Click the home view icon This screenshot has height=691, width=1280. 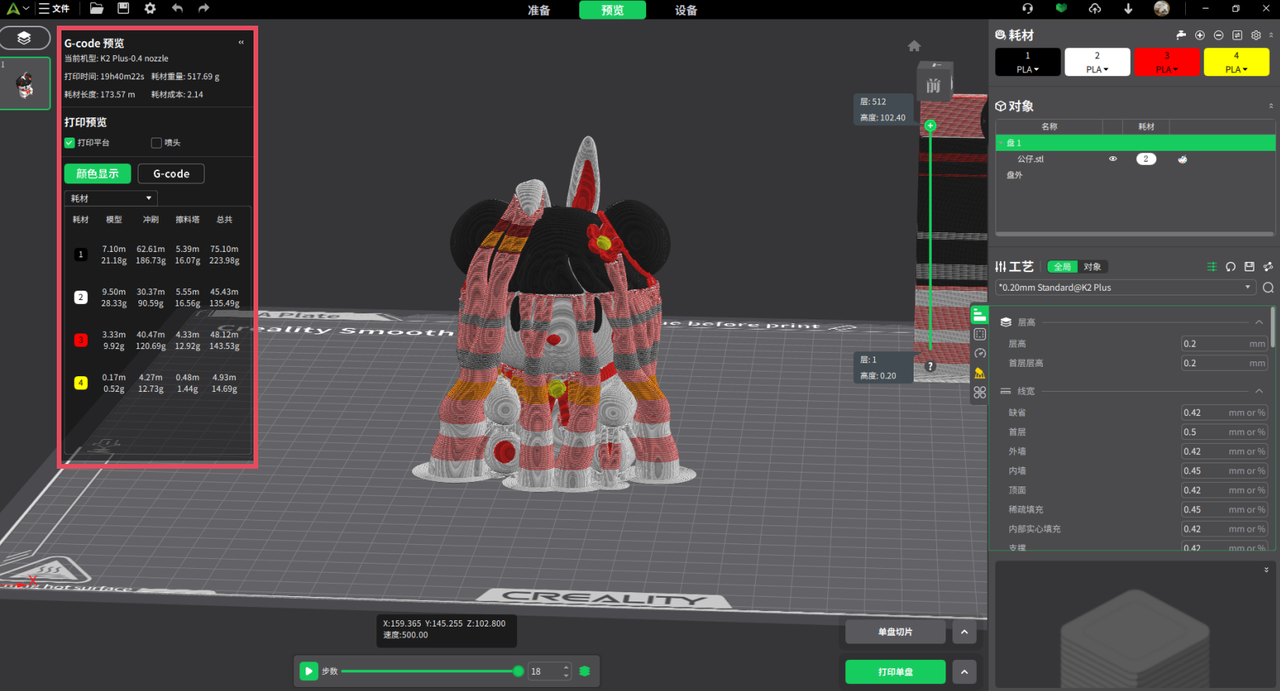click(x=914, y=46)
